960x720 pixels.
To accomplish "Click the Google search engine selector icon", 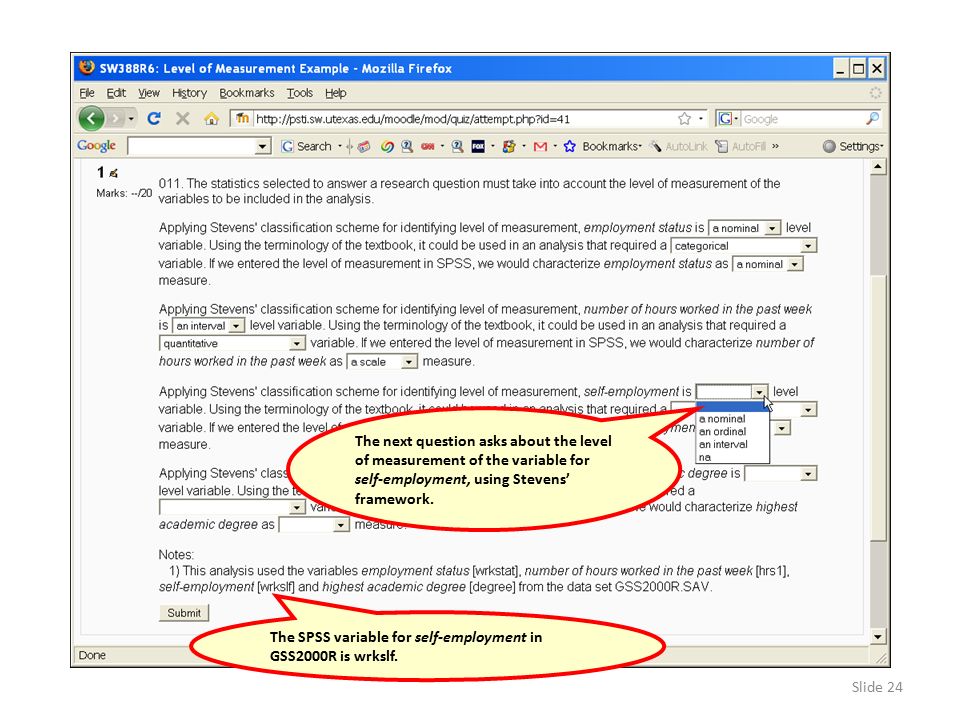I will tap(725, 119).
